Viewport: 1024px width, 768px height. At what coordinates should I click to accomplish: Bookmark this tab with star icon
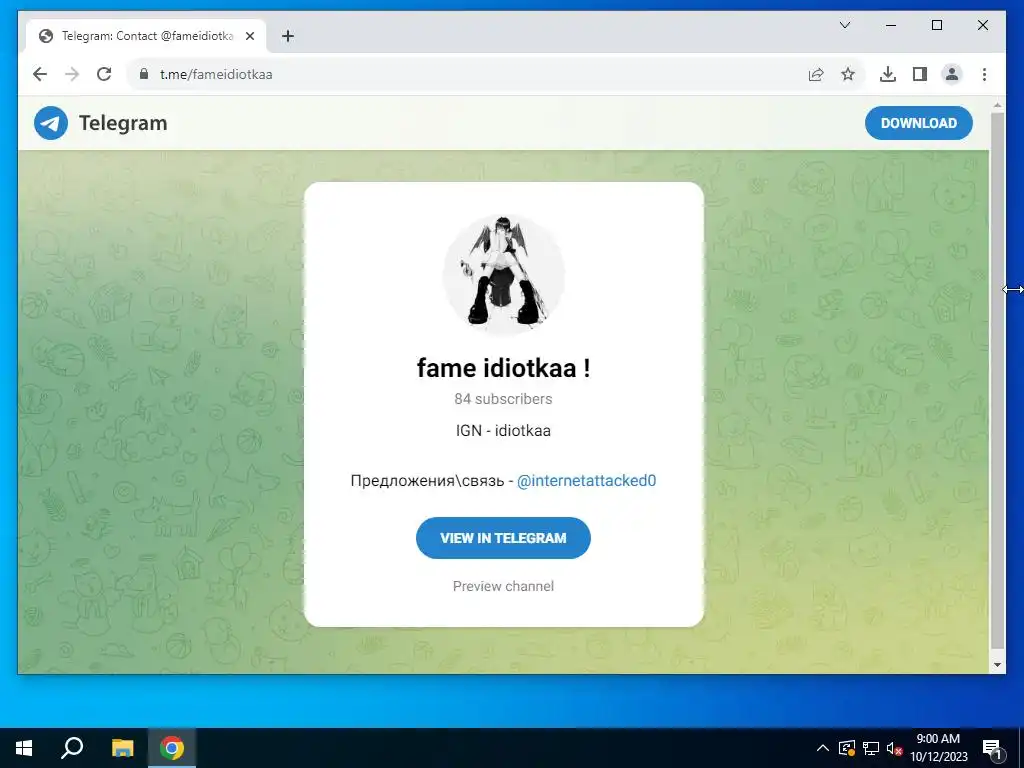click(x=848, y=74)
